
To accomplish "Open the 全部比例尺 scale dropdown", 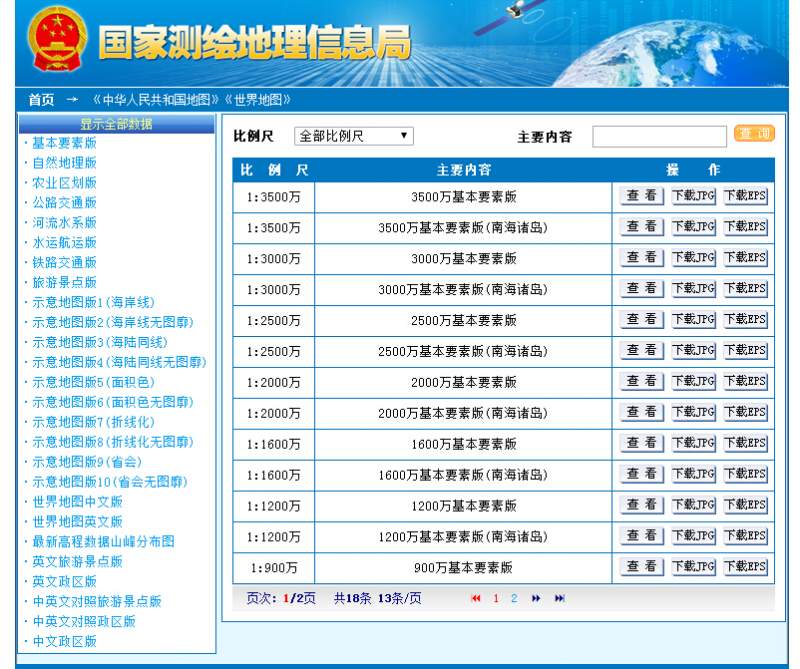I will tap(354, 136).
